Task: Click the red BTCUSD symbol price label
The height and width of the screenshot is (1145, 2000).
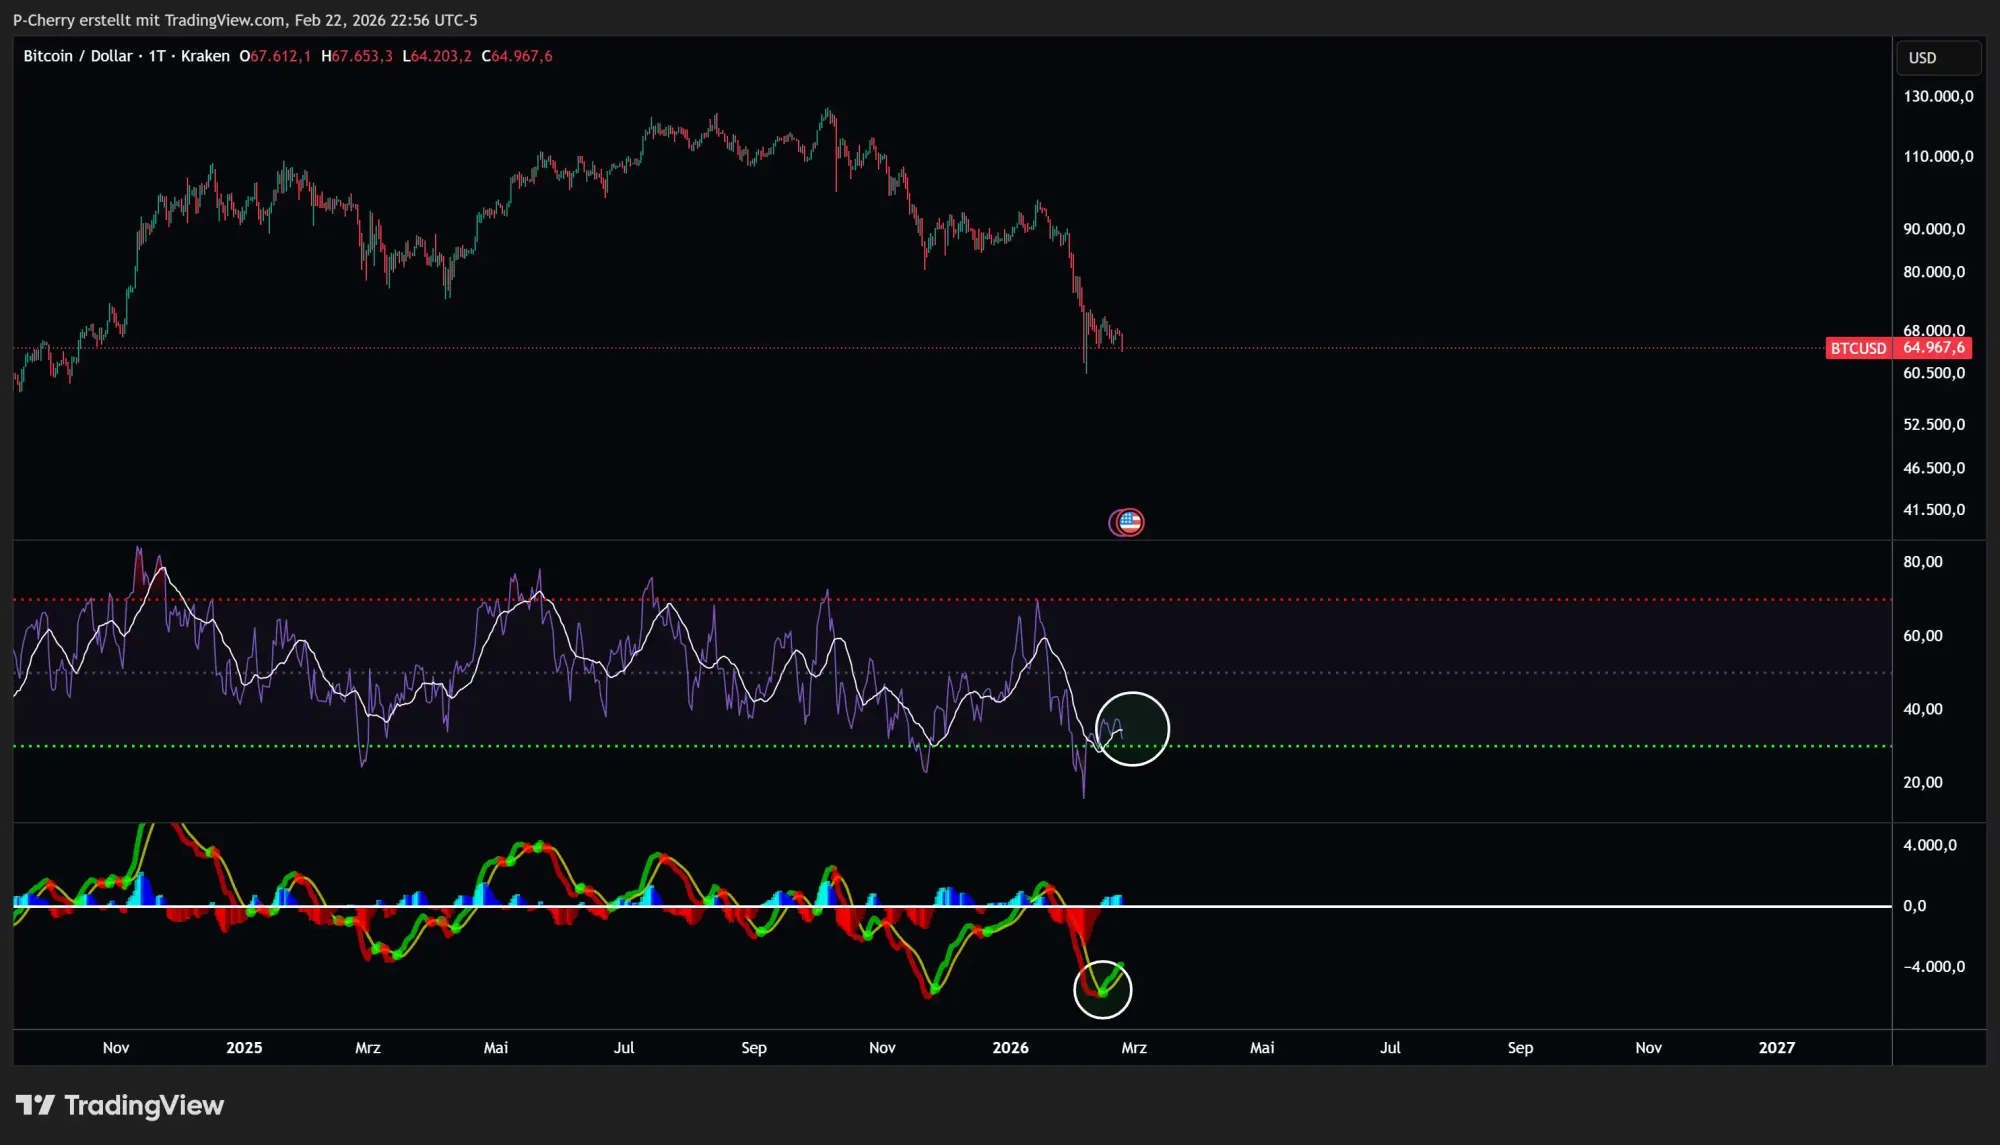Action: 1858,348
